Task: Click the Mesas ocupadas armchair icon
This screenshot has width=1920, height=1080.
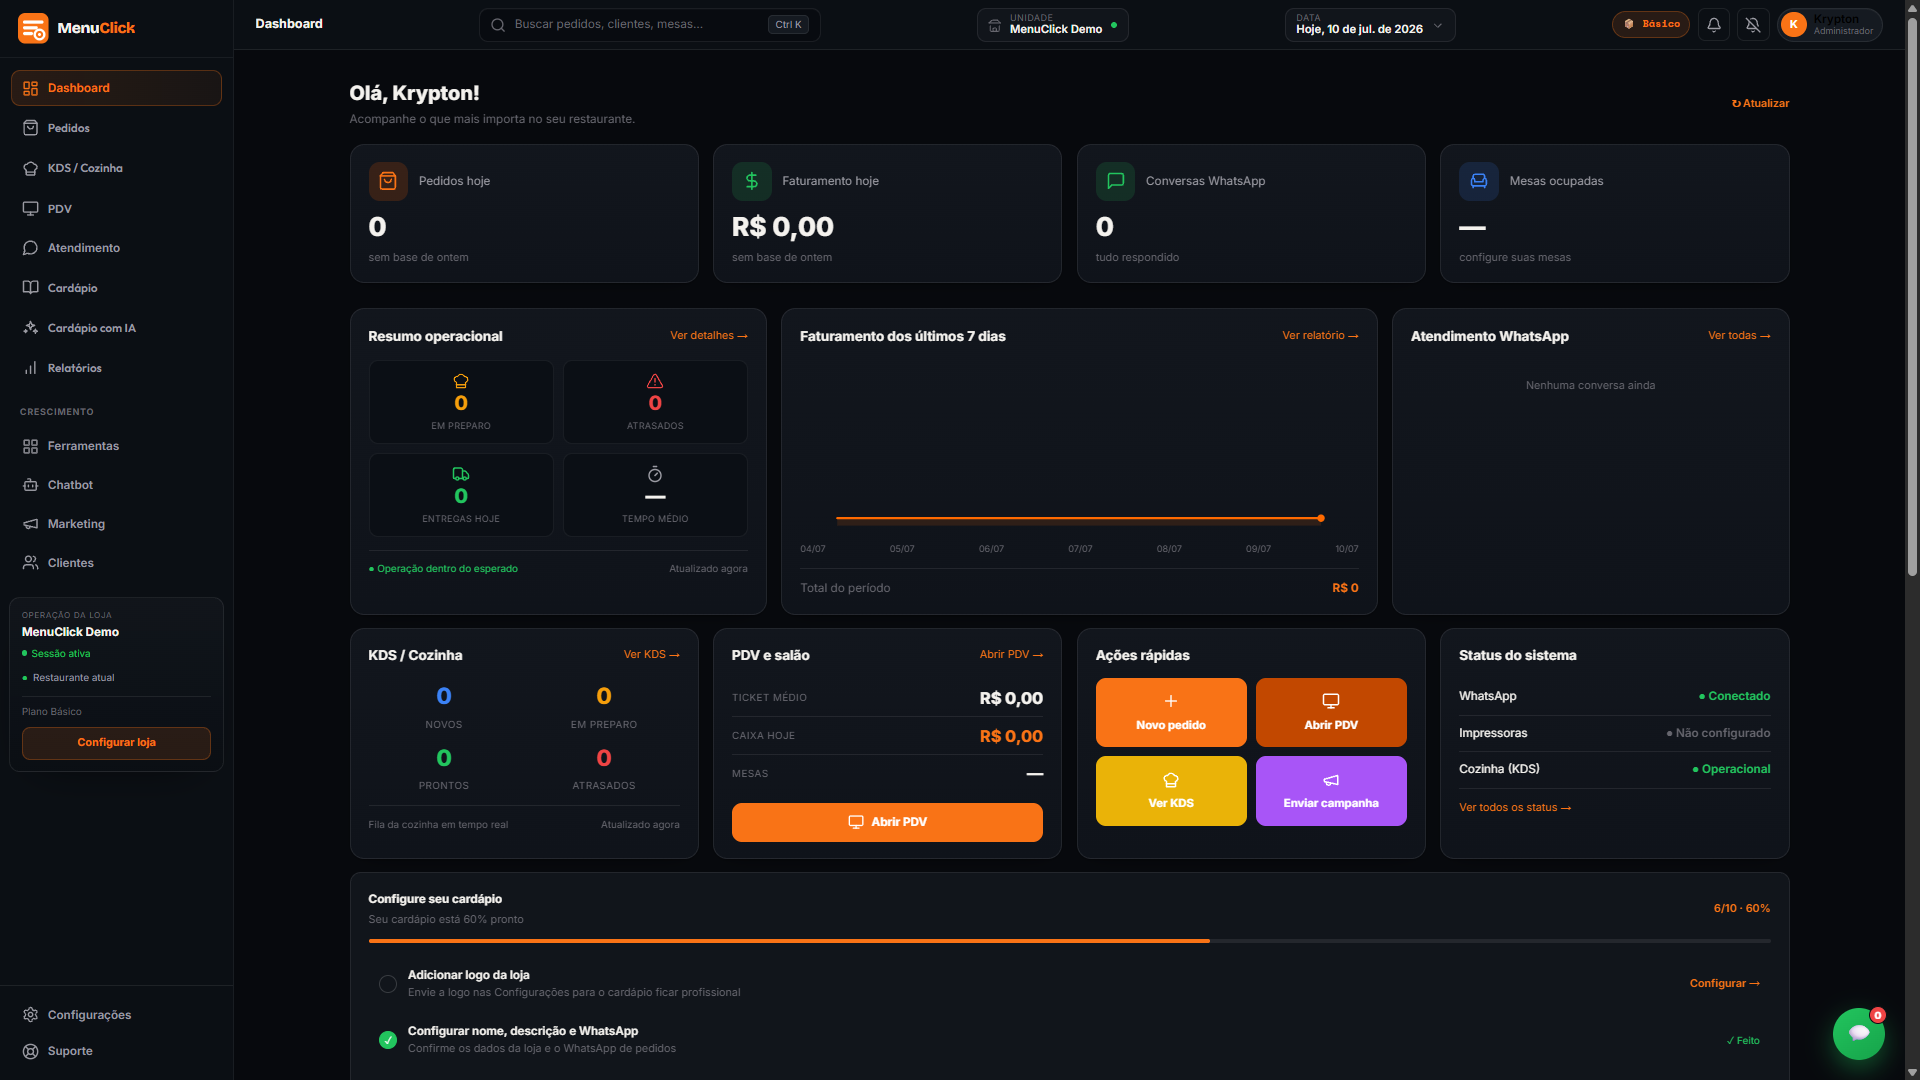Action: (1479, 181)
